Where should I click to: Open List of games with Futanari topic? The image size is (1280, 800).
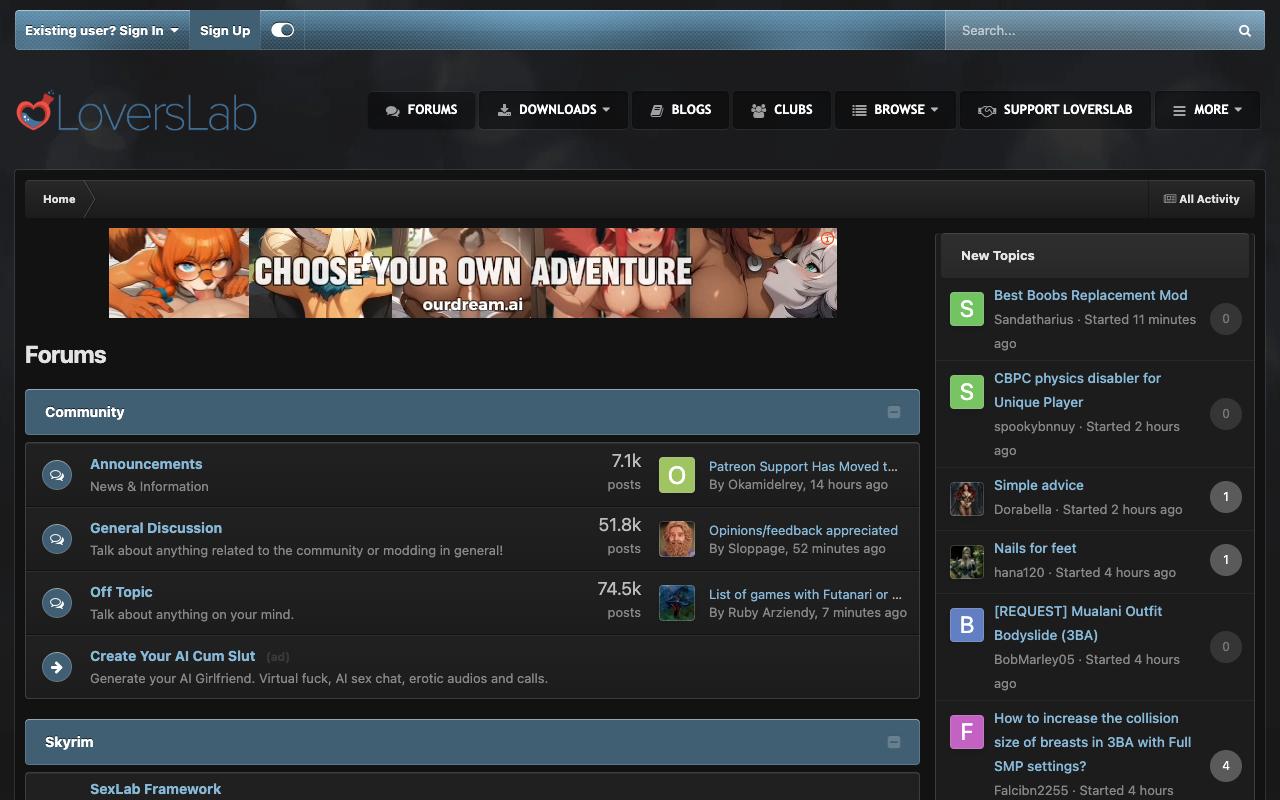click(805, 594)
